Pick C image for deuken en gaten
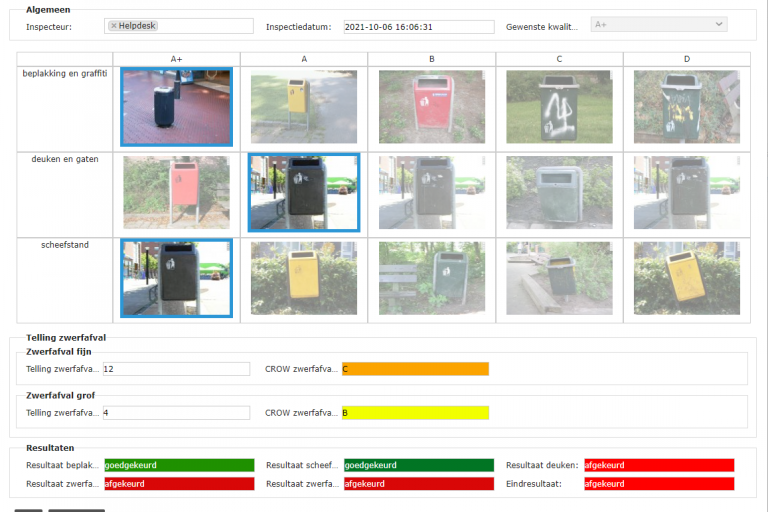Image resolution: width=768 pixels, height=512 pixels. pyautogui.click(x=559, y=192)
